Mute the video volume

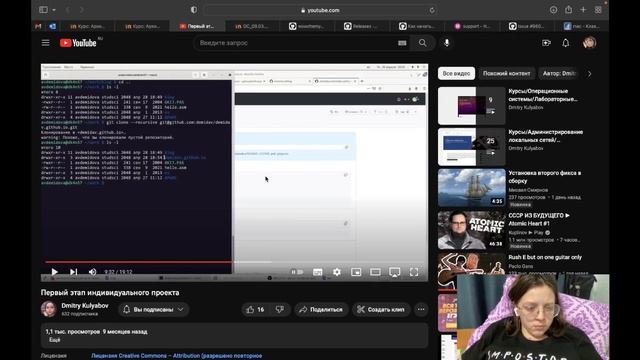click(93, 272)
